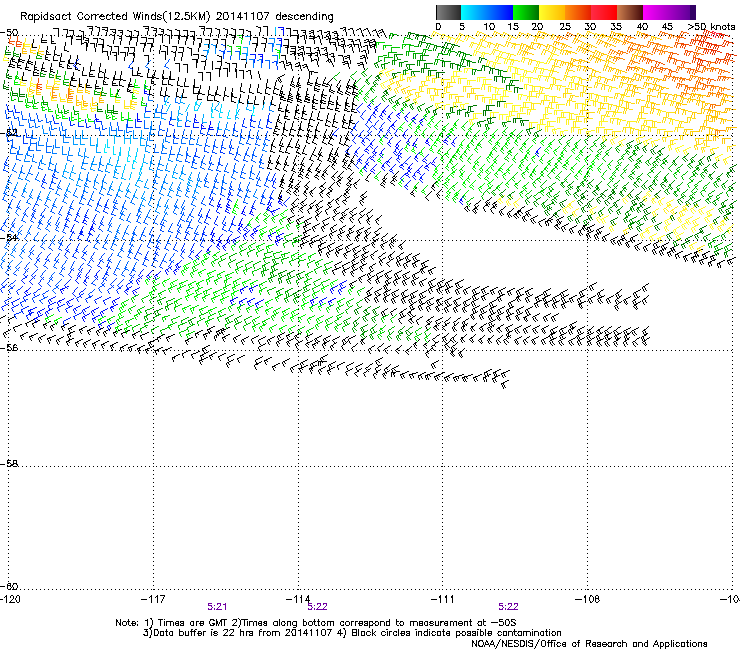Click the yellow 20-25 knots legend swatch

(552, 12)
